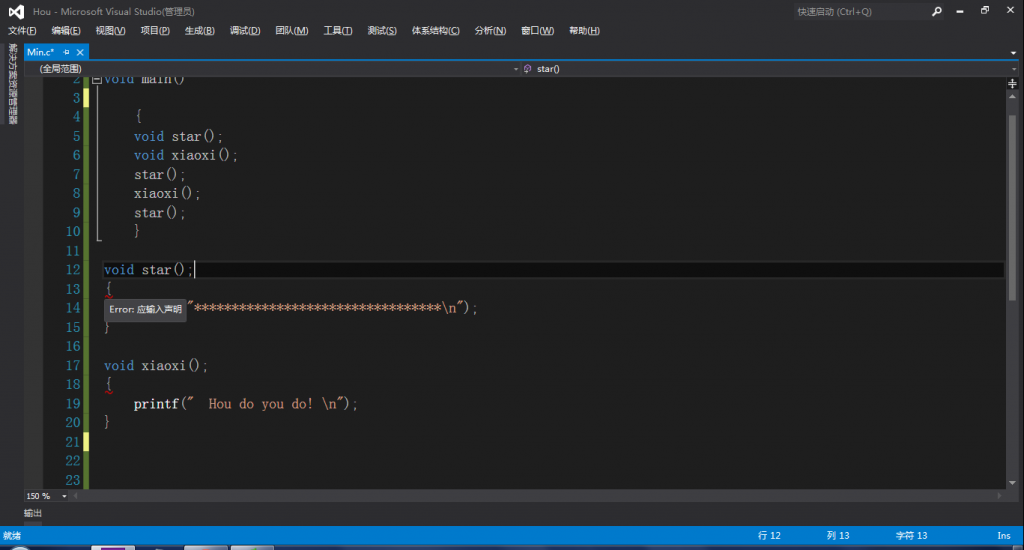Image resolution: width=1024 pixels, height=550 pixels.
Task: Open the 团队(M) menu
Action: 291,31
